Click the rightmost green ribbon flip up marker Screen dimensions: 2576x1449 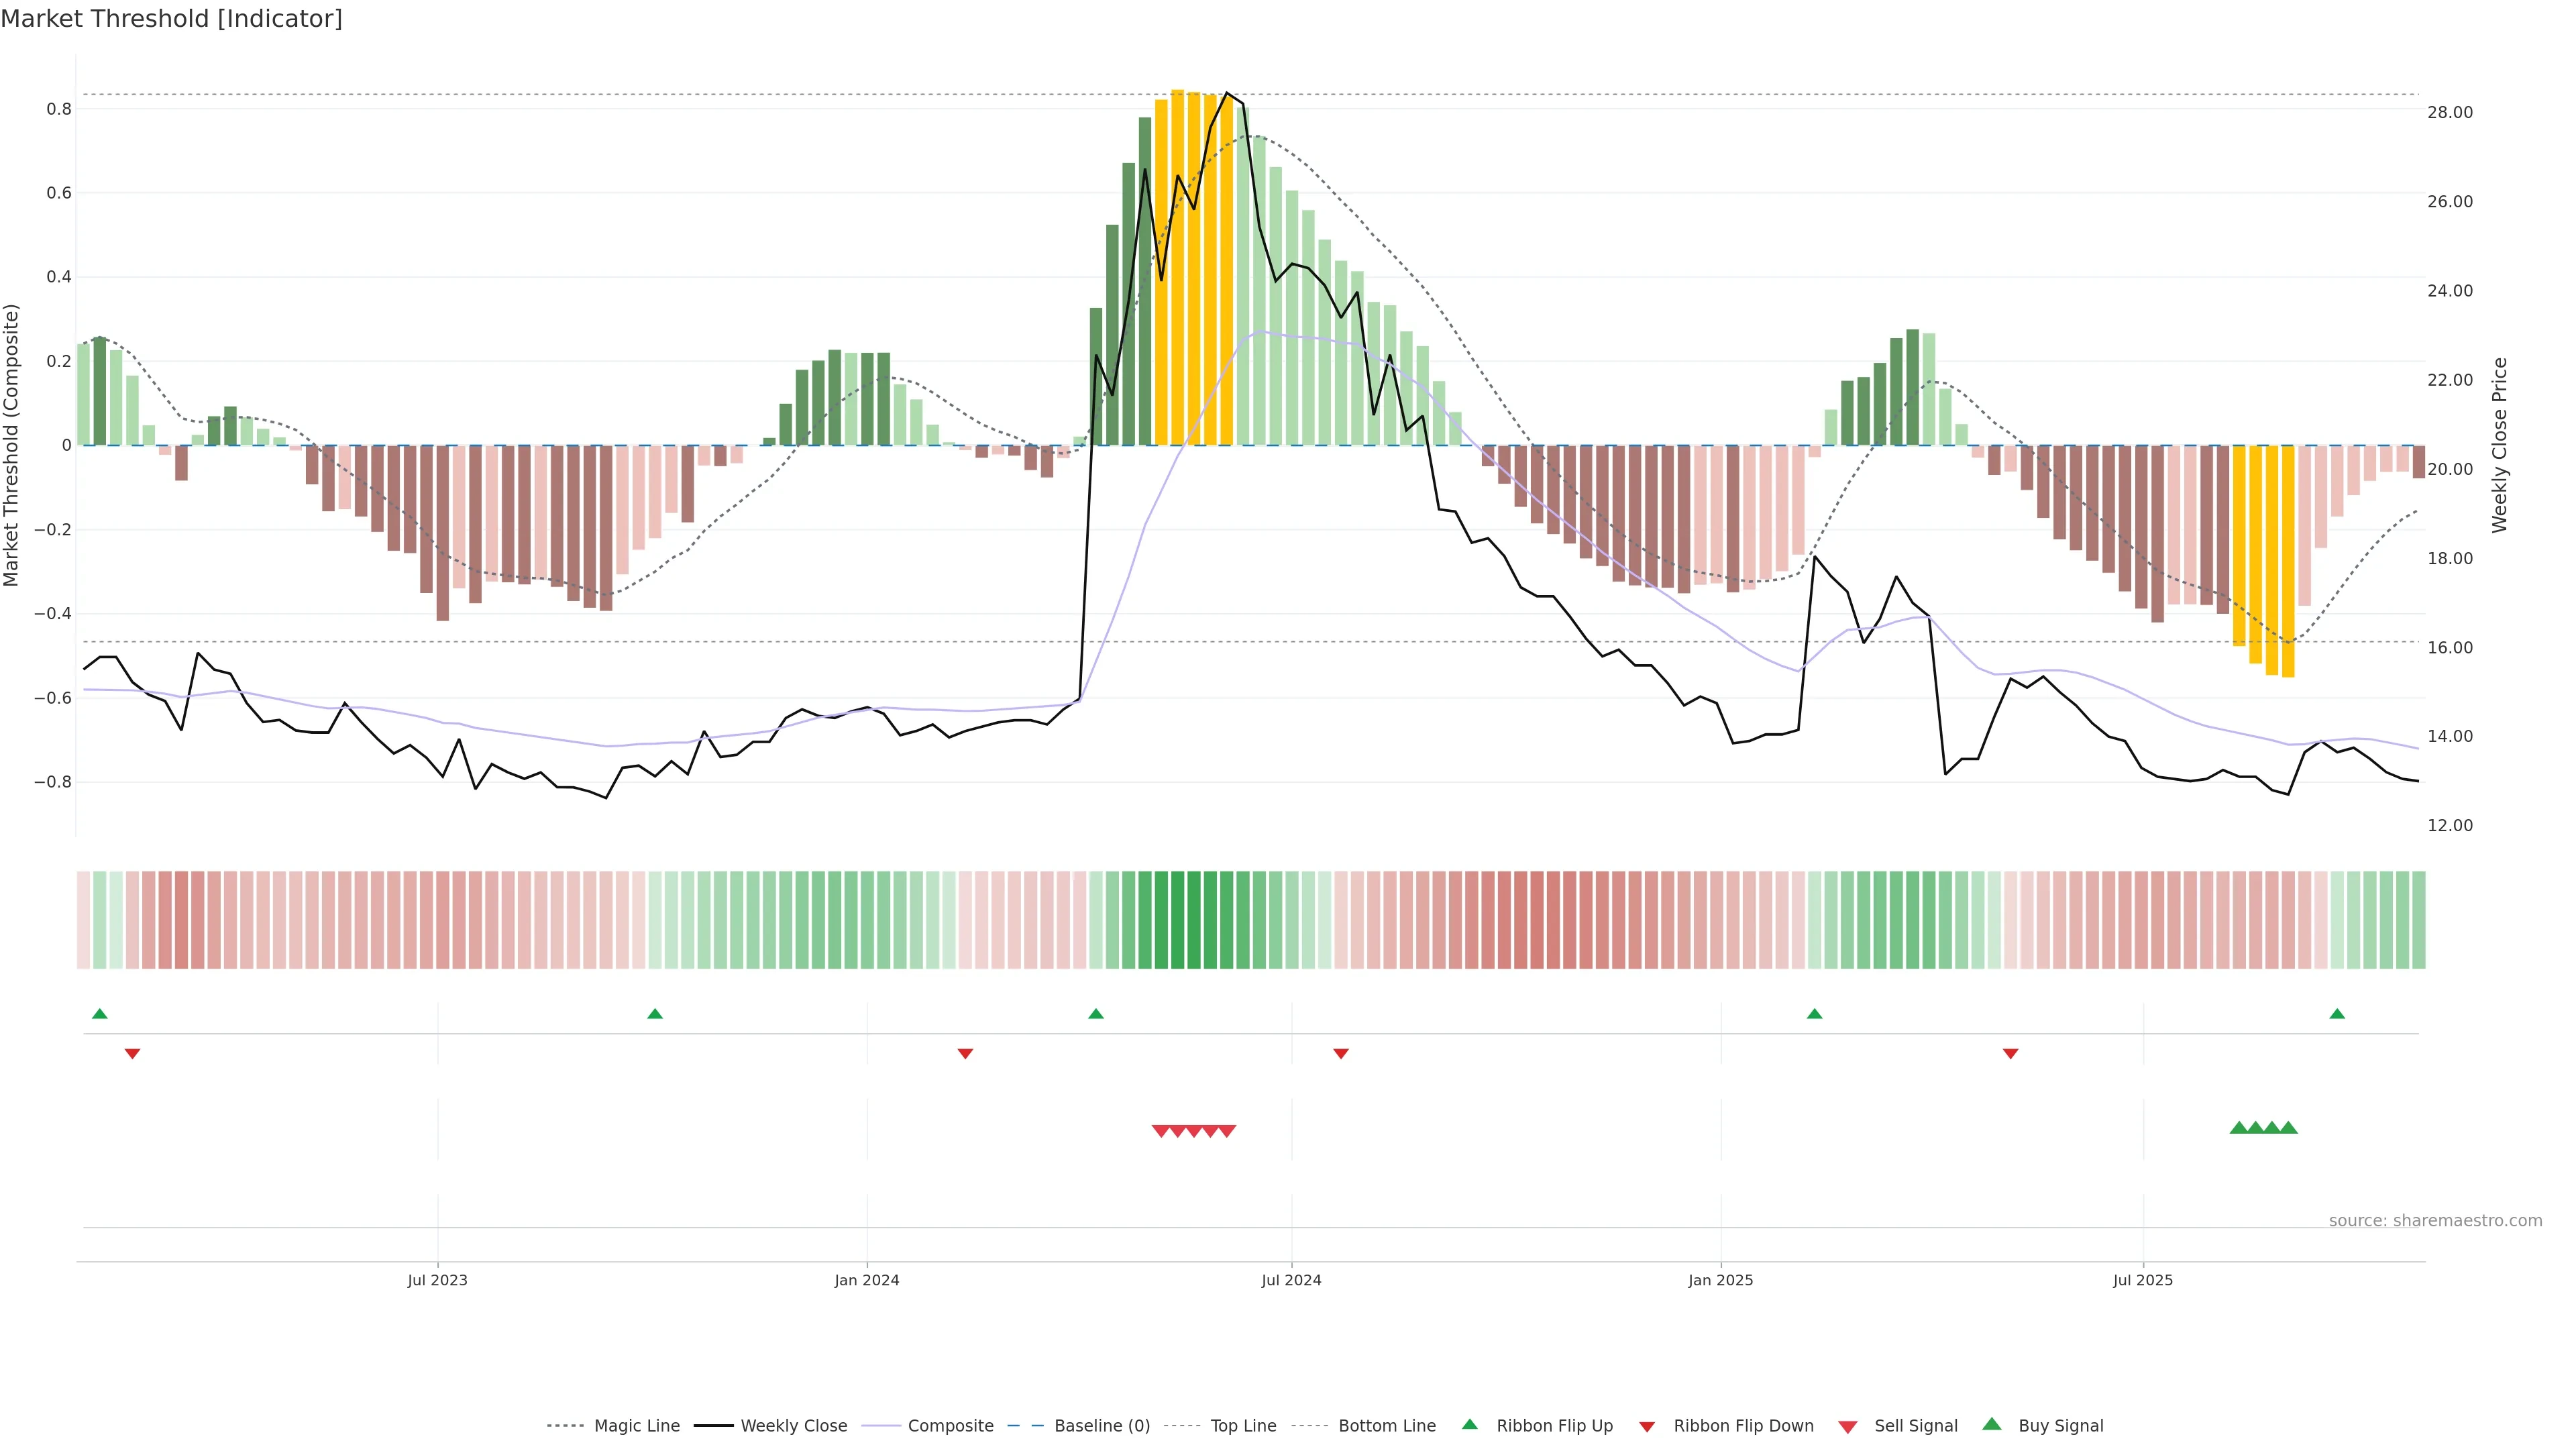2337,1014
